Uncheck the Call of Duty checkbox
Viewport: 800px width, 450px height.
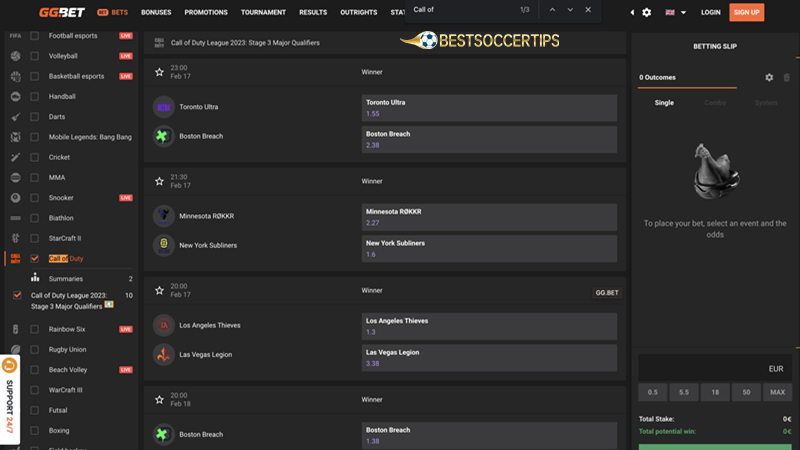[x=35, y=259]
